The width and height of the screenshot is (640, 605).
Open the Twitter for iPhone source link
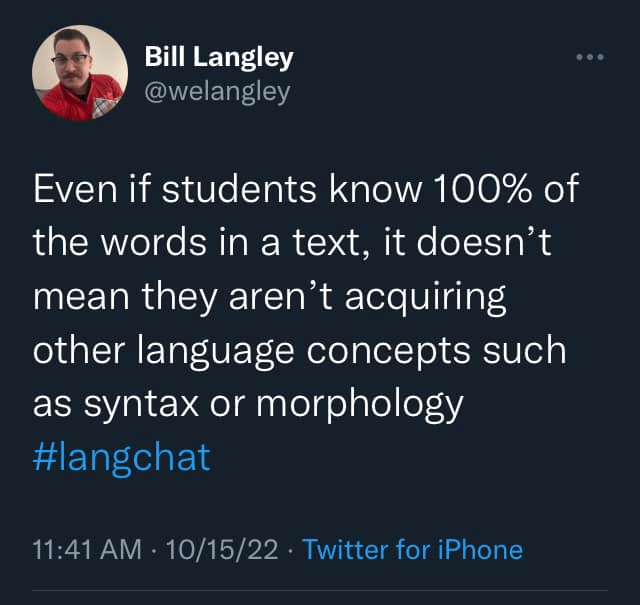pos(412,549)
